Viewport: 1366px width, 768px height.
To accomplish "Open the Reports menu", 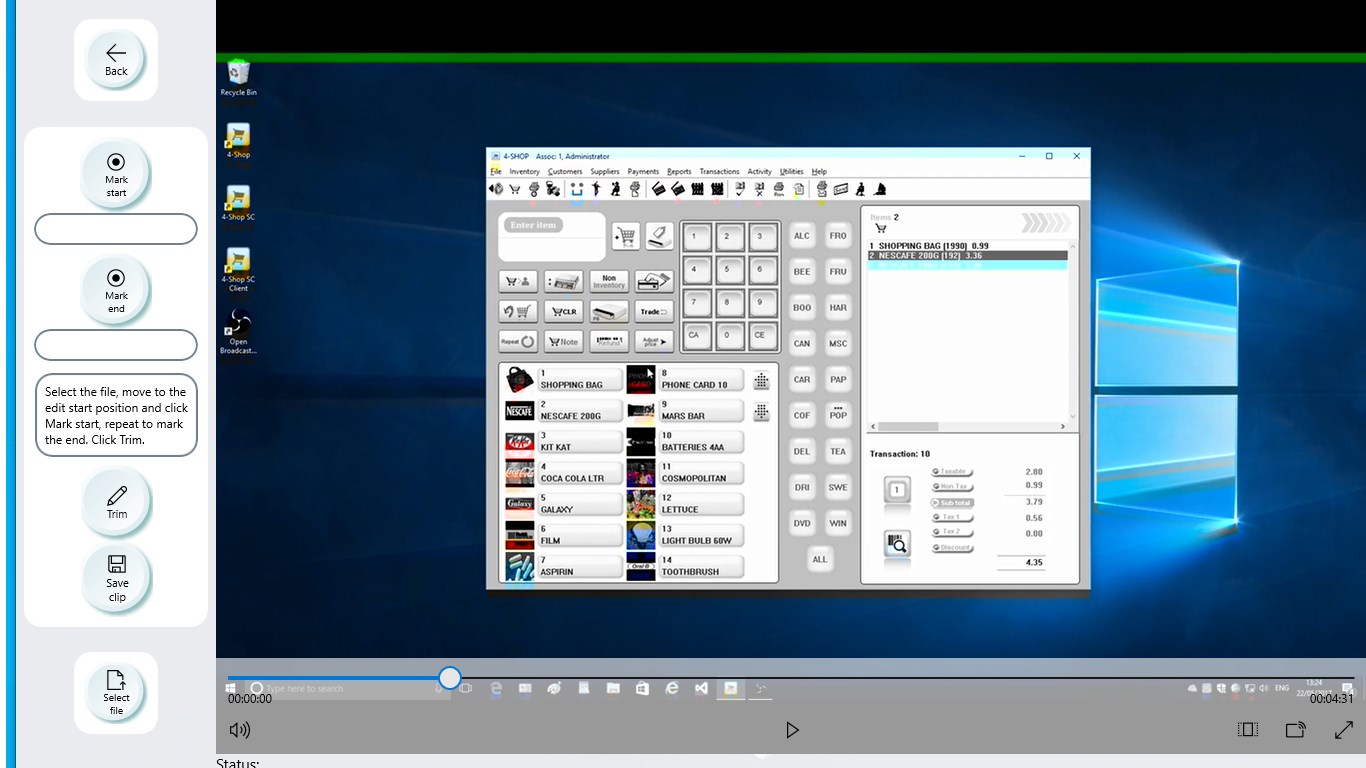I will (x=679, y=172).
